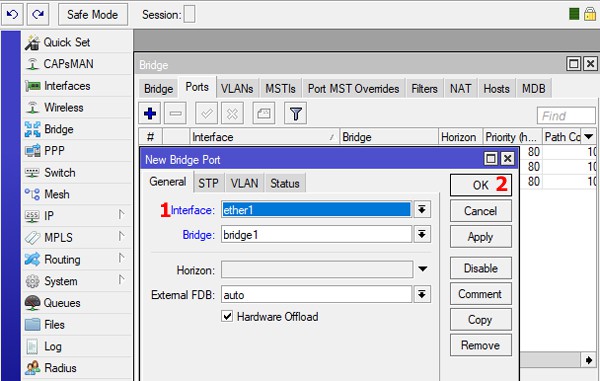
Task: Open Status tab in New Bridge Port
Action: [285, 183]
